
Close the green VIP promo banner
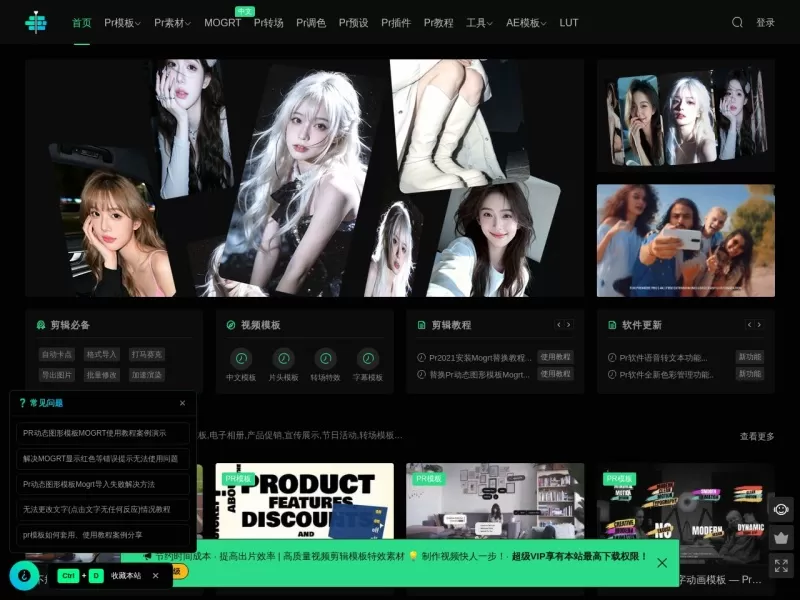662,563
